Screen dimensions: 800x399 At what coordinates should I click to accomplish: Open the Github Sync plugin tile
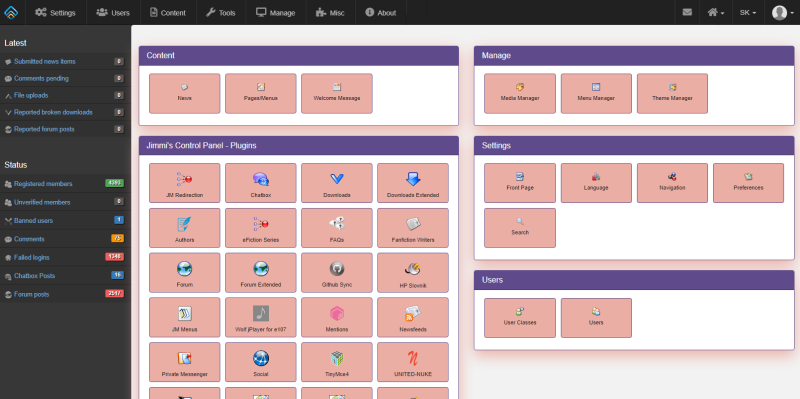point(337,272)
